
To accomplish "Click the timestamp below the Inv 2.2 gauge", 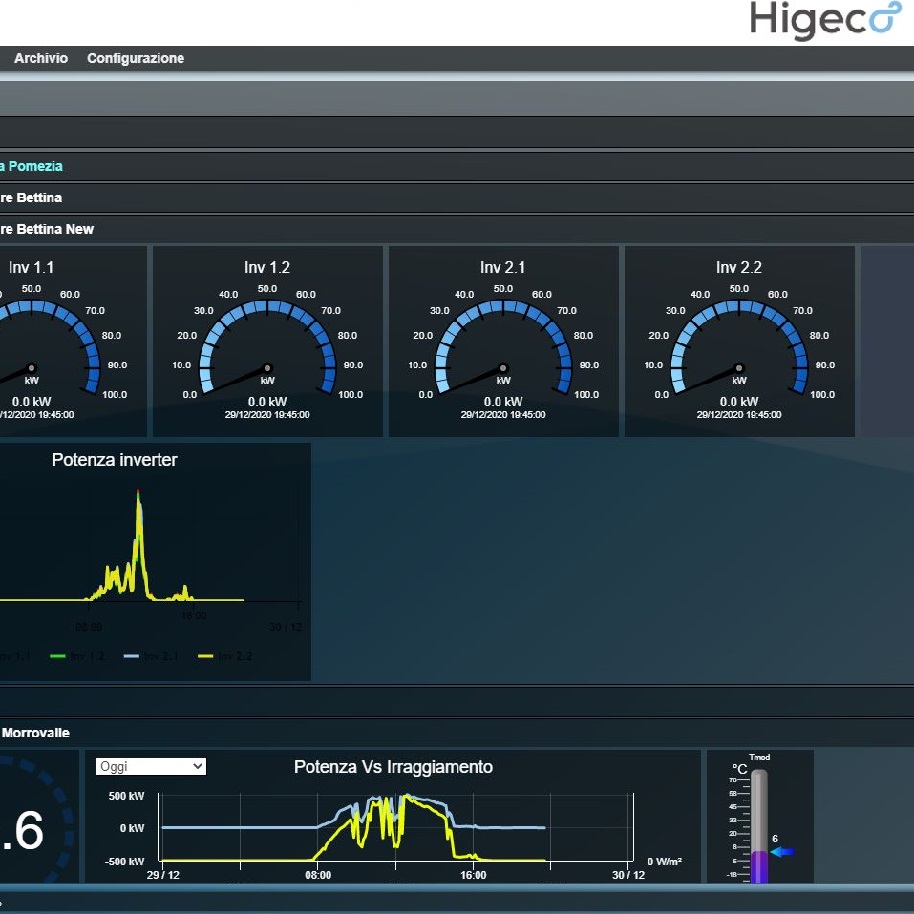I will pos(739,415).
